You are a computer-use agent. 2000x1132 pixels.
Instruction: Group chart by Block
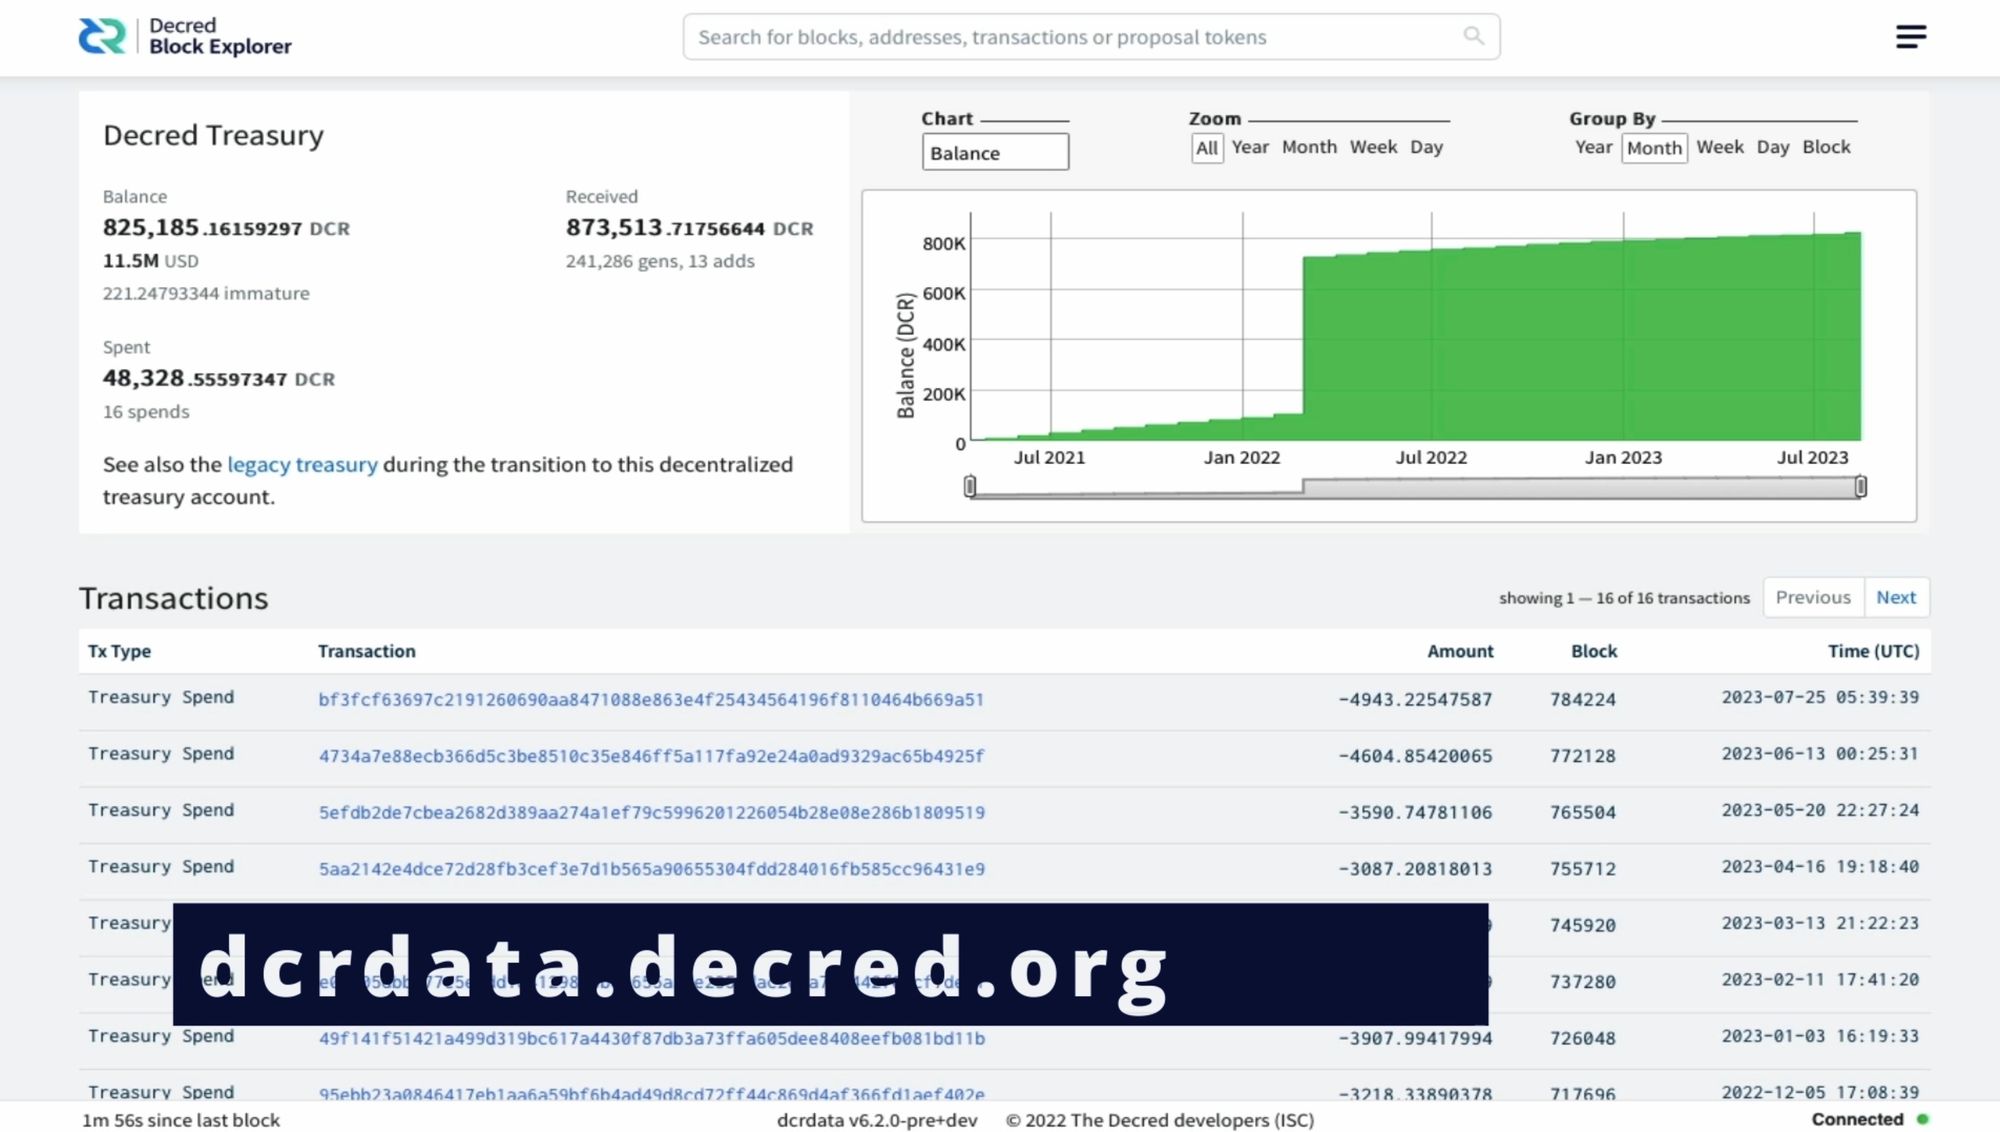1826,147
